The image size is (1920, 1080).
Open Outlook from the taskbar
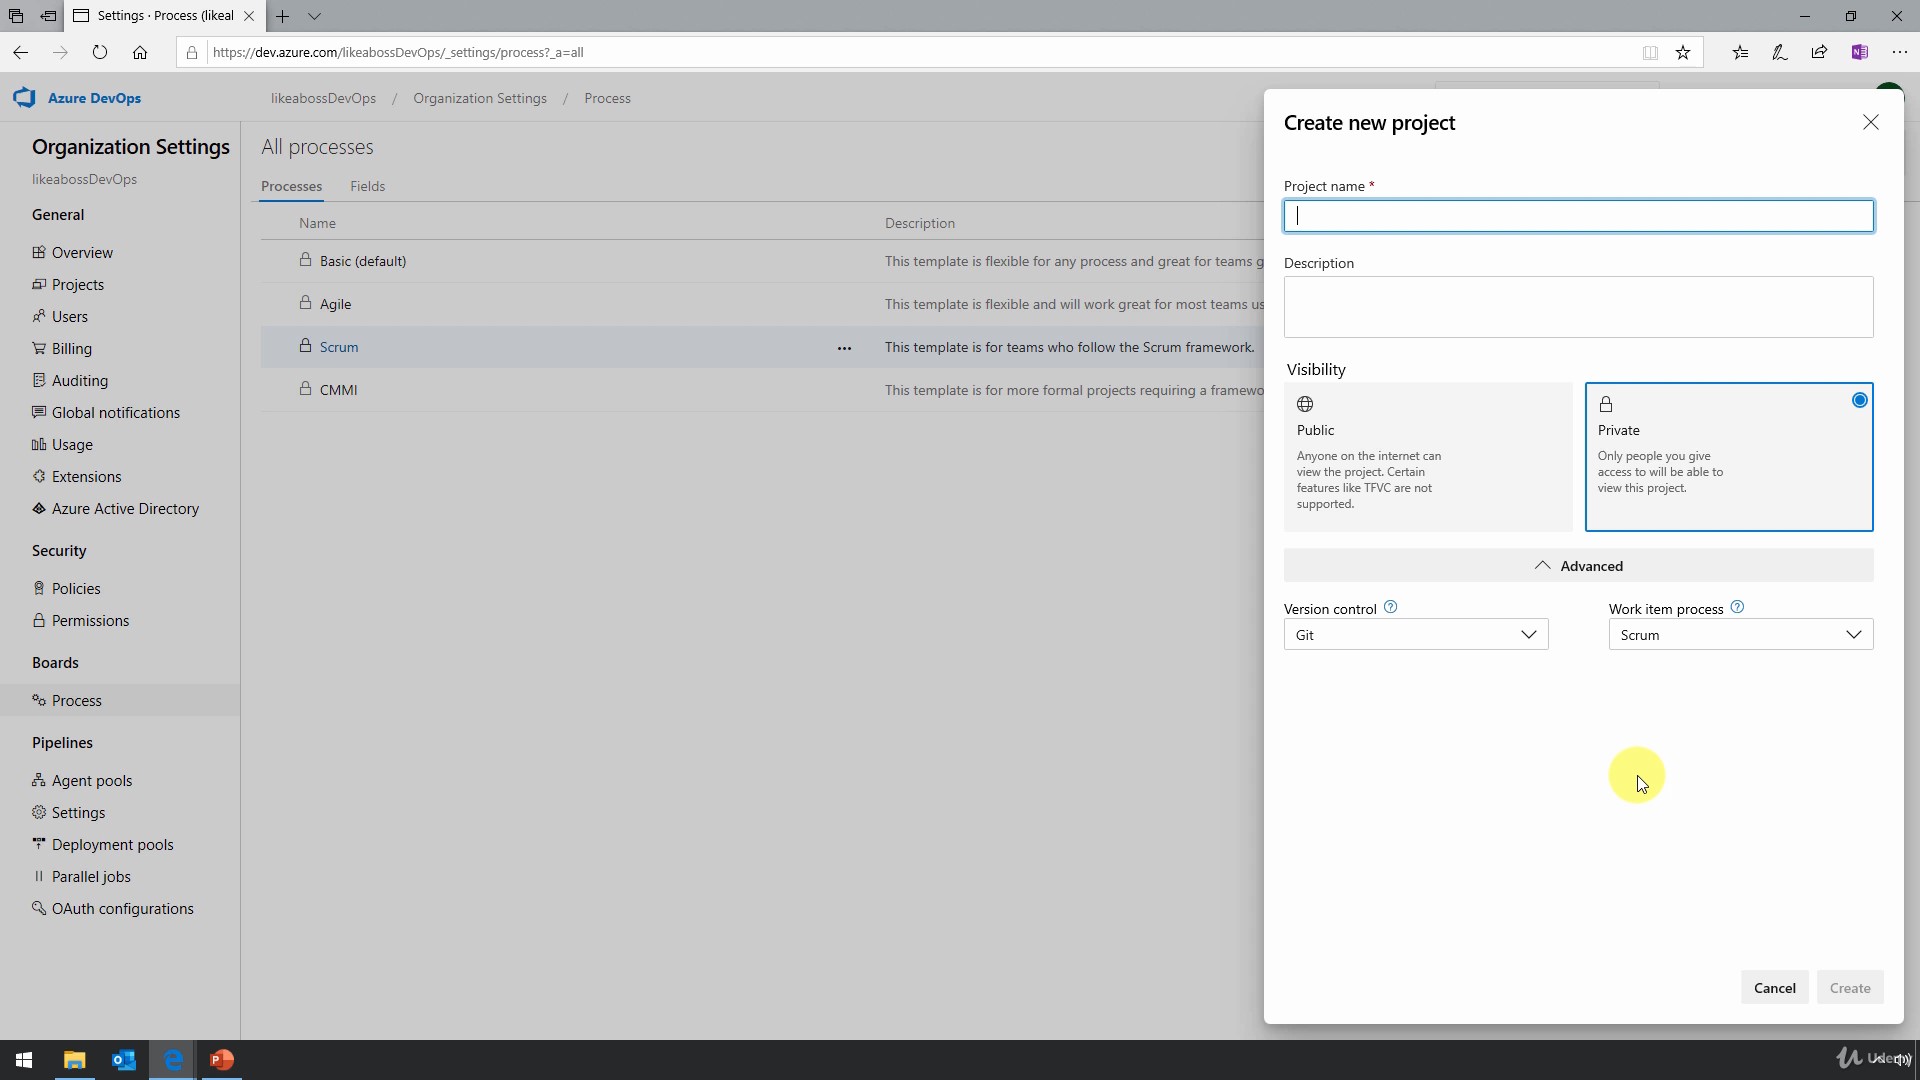point(124,1060)
